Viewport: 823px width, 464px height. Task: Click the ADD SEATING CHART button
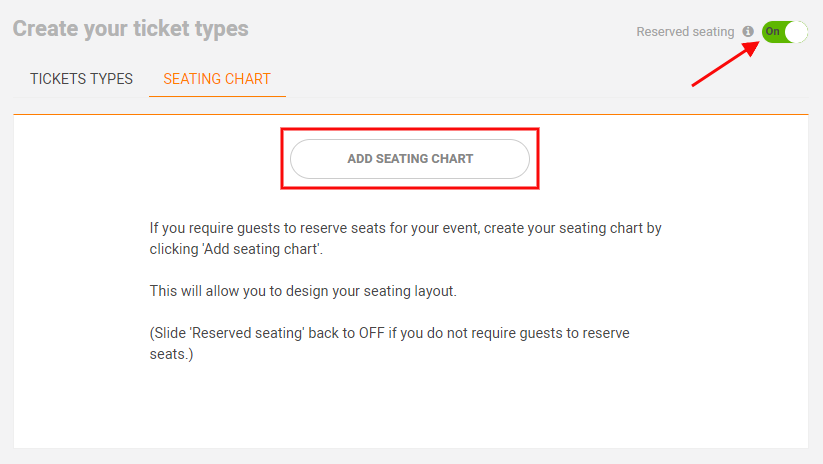point(410,159)
